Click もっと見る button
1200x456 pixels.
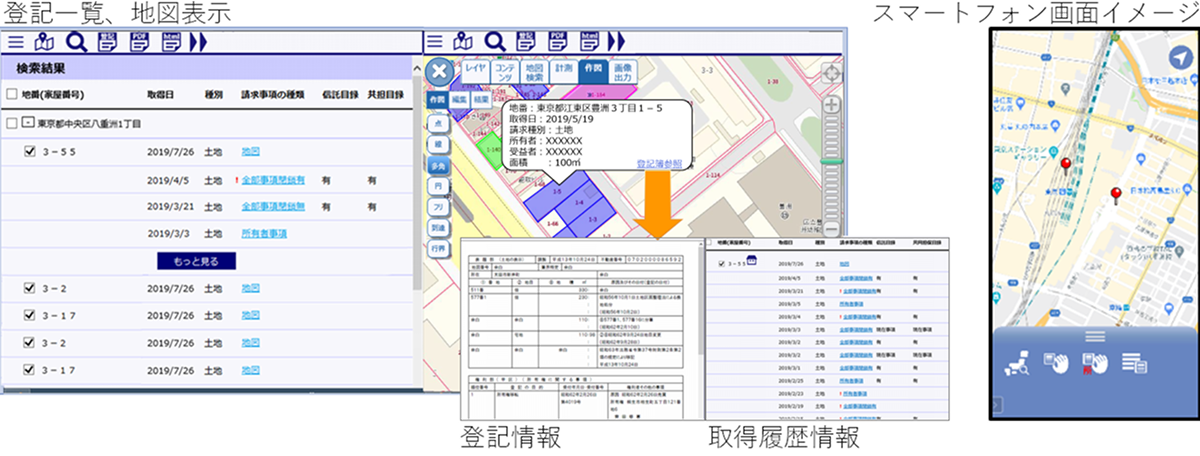click(x=196, y=260)
